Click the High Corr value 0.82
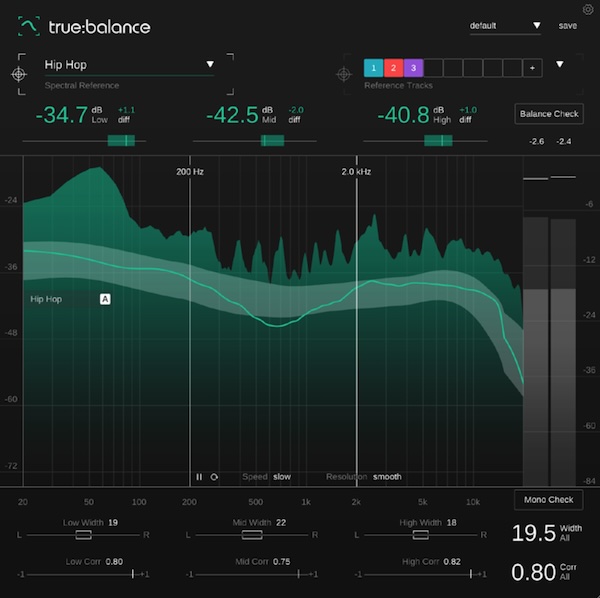 click(452, 562)
